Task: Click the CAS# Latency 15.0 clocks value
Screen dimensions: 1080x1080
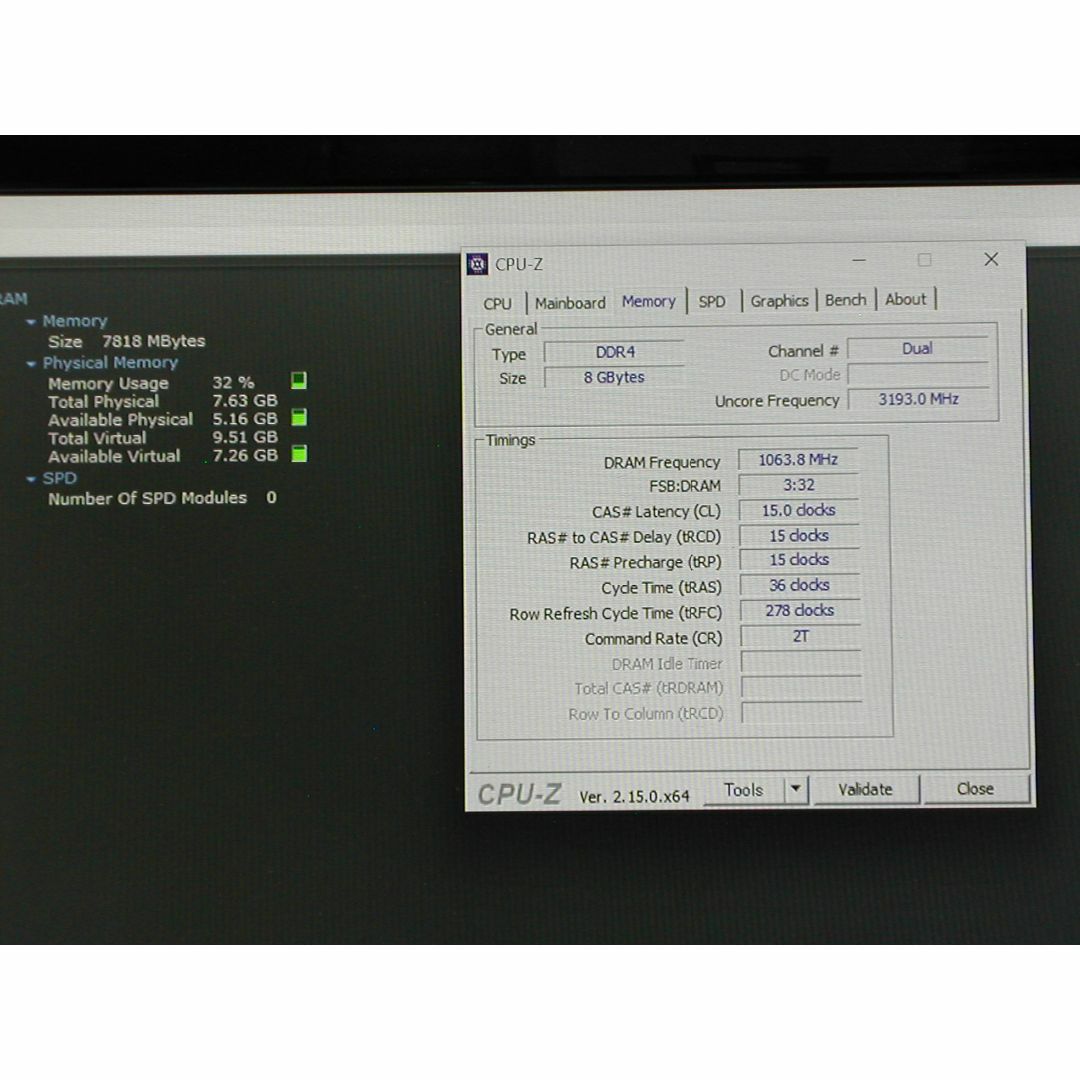Action: pos(799,510)
